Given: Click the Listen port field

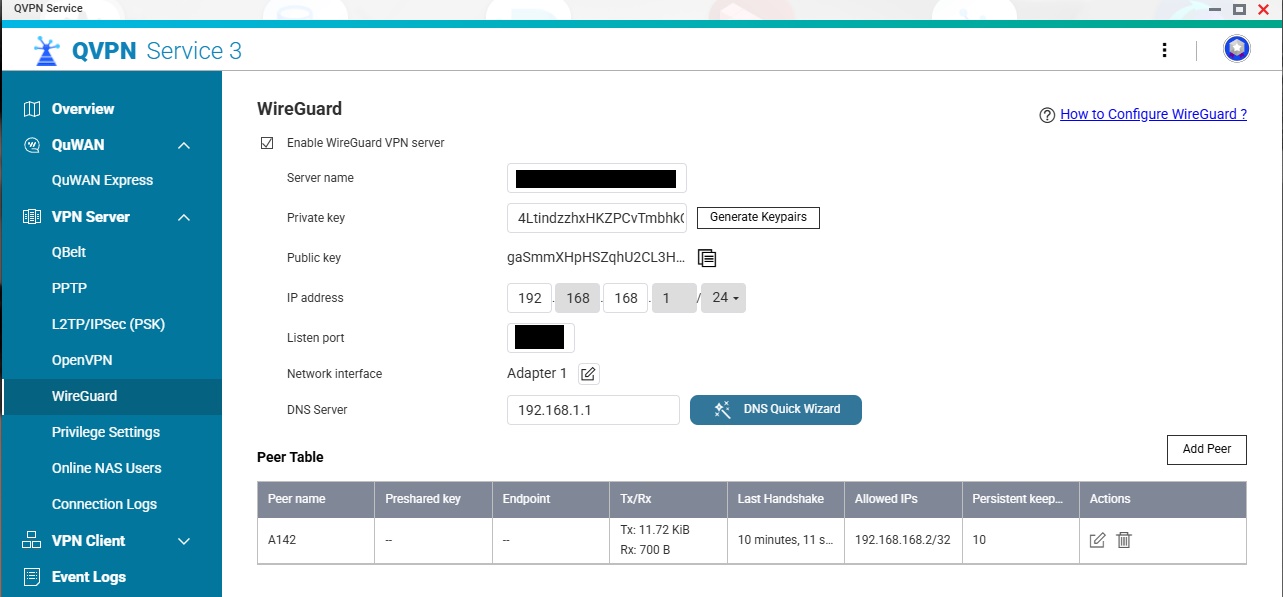Looking at the screenshot, I should coord(541,338).
